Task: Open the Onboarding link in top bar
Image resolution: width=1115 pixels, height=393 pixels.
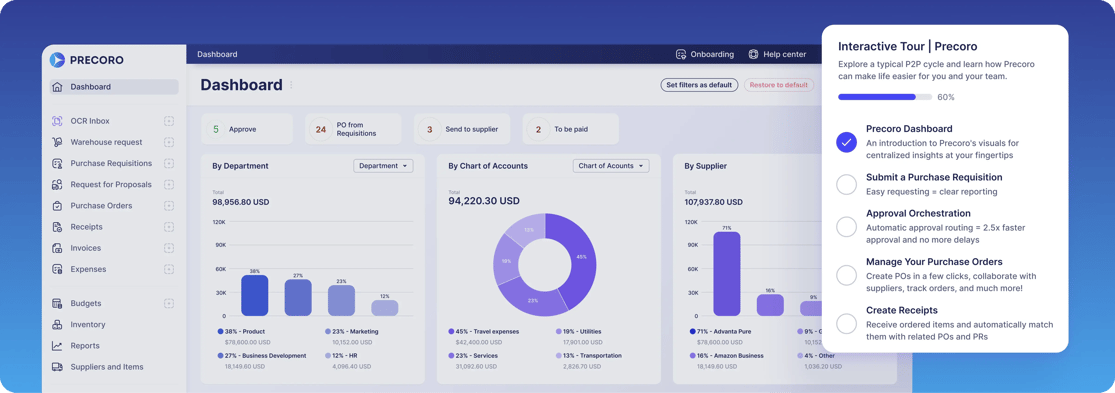Action: click(x=705, y=54)
